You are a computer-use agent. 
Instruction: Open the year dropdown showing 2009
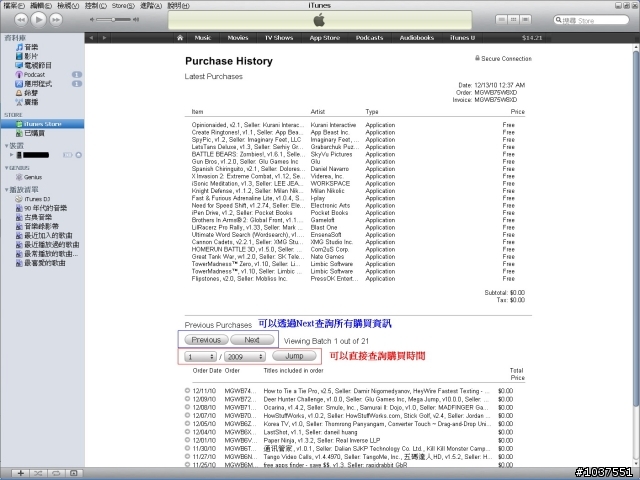click(x=244, y=357)
